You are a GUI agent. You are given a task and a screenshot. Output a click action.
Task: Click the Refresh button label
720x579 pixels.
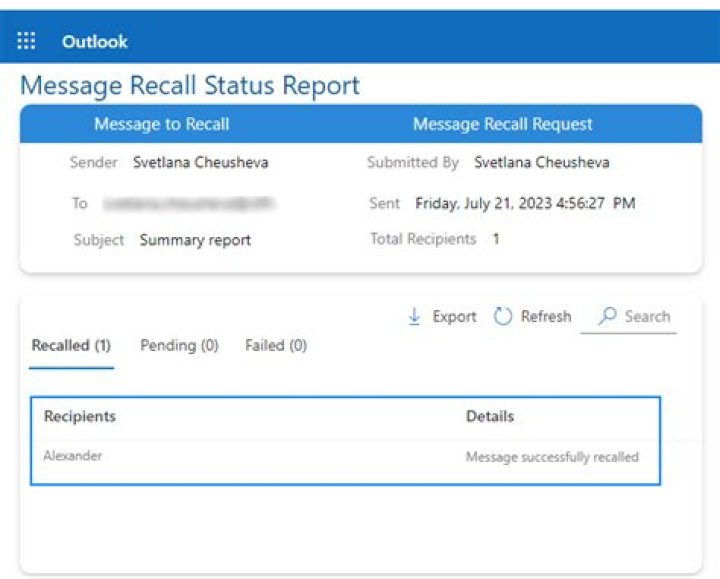click(546, 316)
